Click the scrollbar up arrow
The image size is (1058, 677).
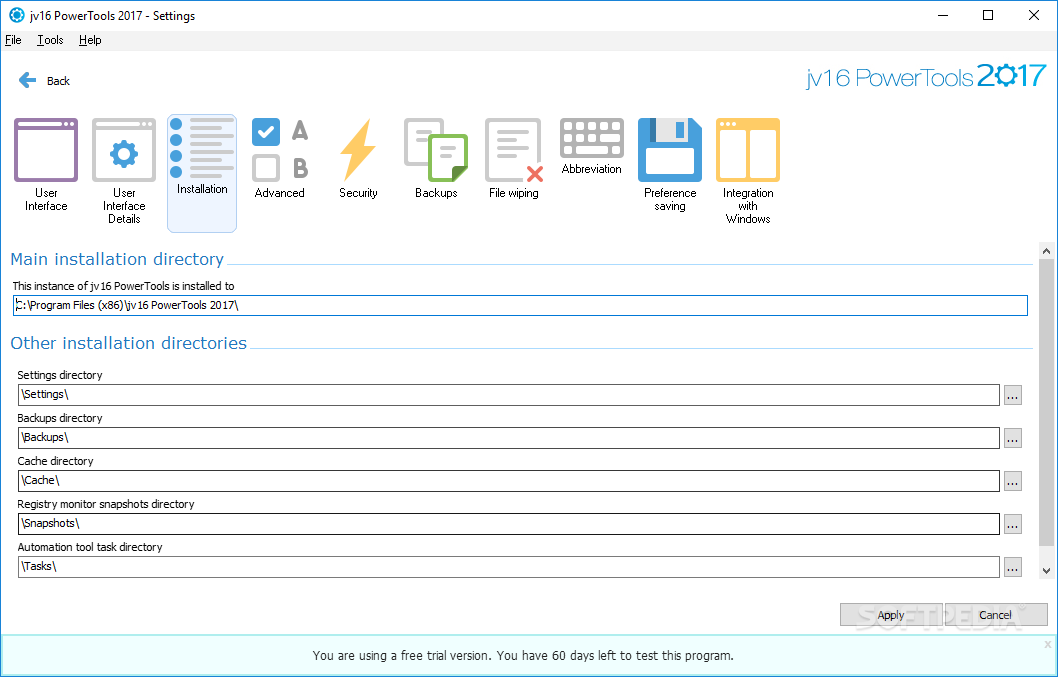(1047, 251)
